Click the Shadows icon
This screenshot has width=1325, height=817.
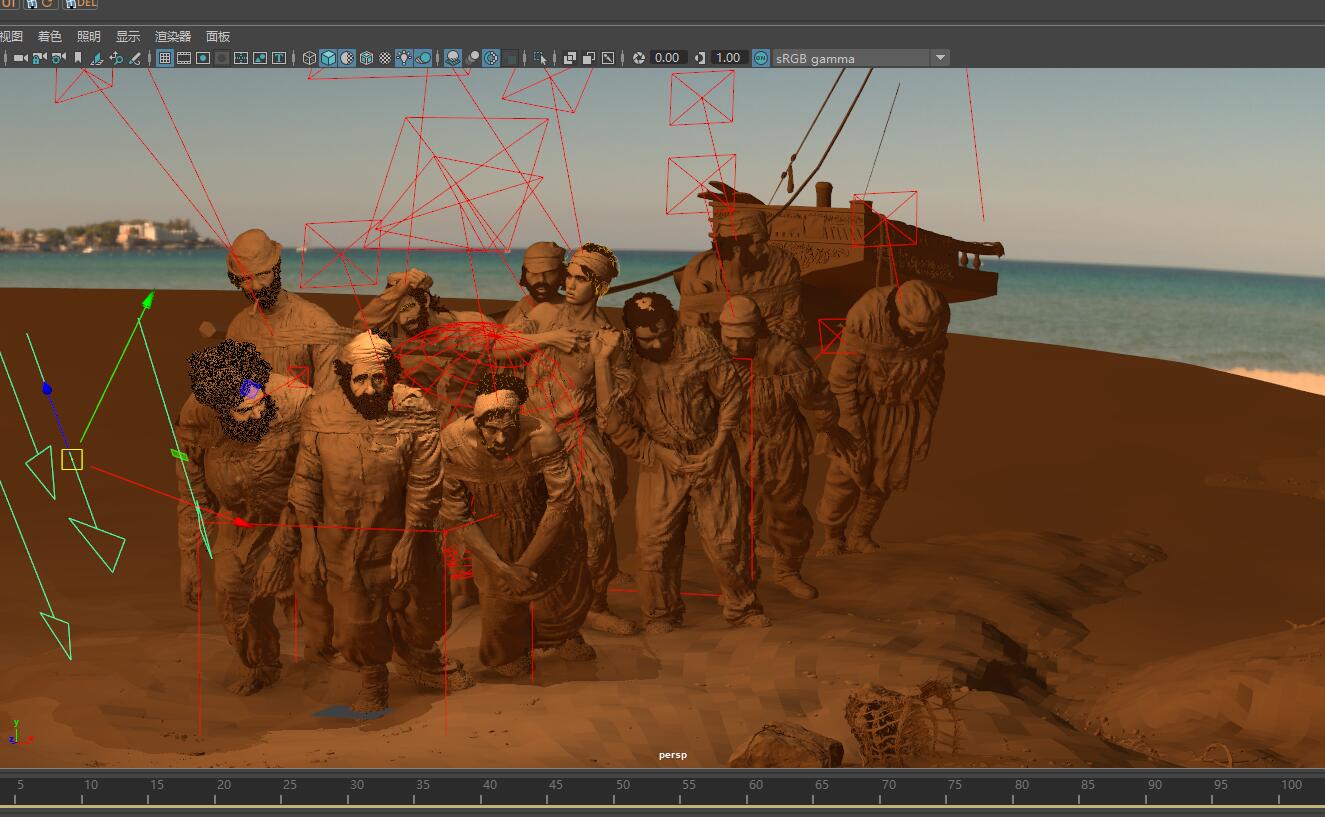tap(423, 58)
